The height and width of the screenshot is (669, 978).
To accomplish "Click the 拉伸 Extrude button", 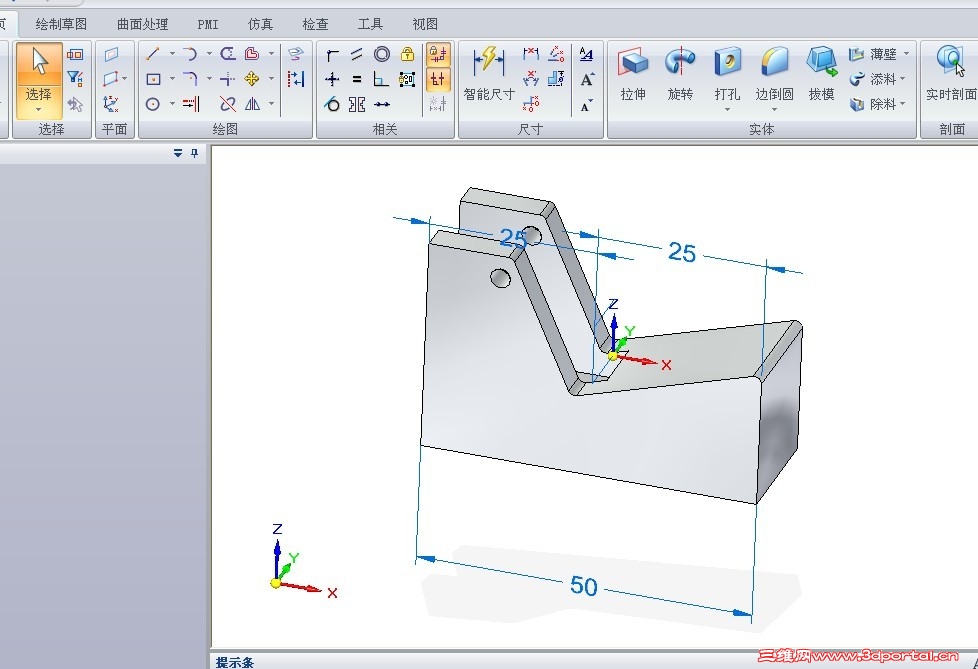I will [x=633, y=75].
